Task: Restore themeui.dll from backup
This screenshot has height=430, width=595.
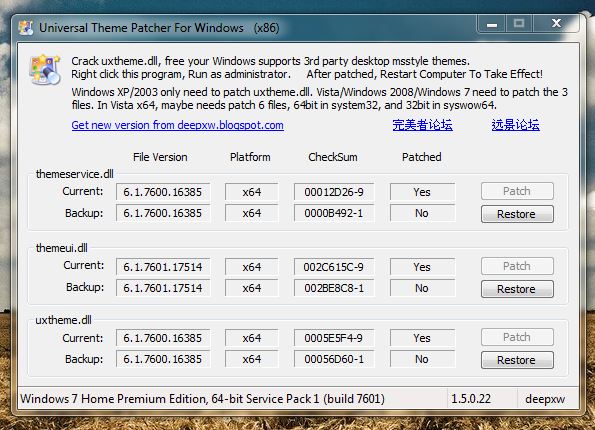Action: pyautogui.click(x=517, y=289)
